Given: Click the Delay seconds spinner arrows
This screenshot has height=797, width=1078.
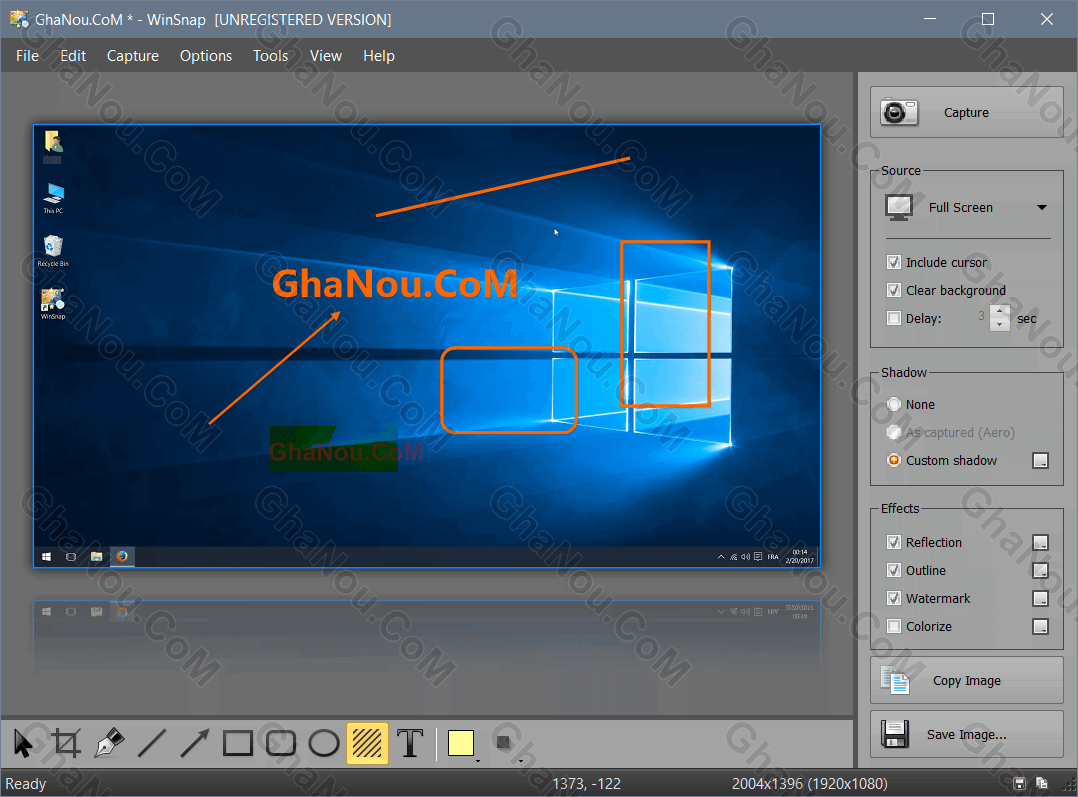Looking at the screenshot, I should pyautogui.click(x=1000, y=318).
